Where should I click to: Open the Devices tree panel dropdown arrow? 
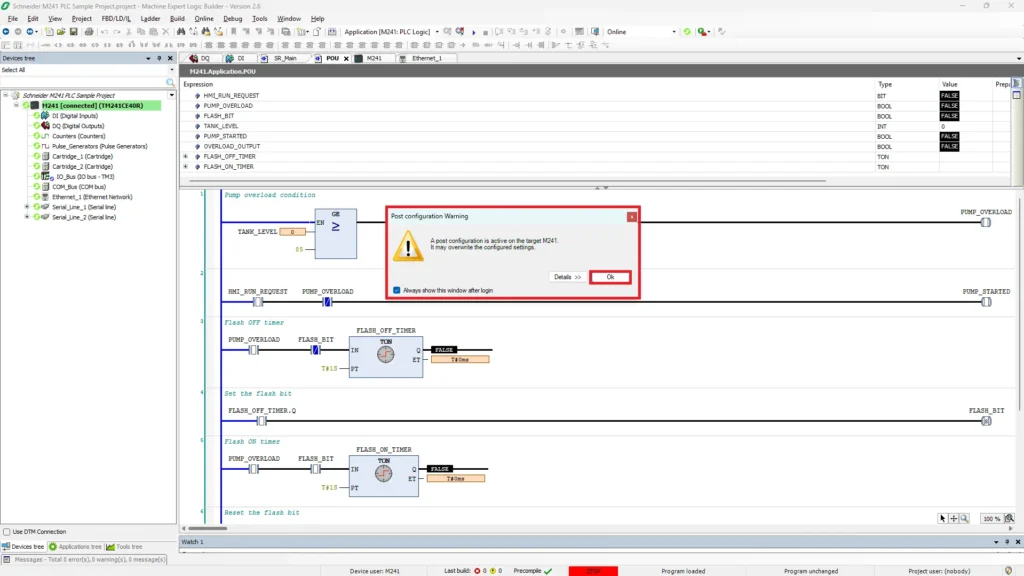coord(148,58)
